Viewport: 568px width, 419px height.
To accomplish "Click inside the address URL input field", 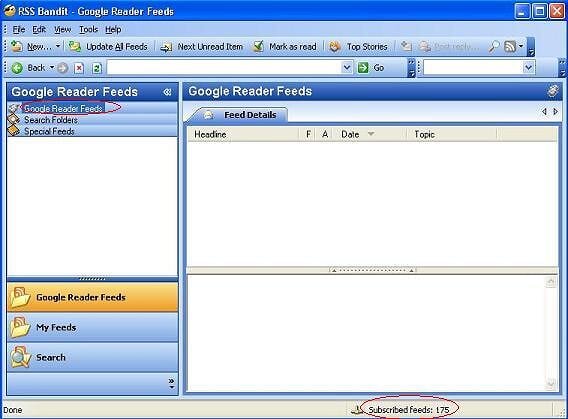I will [225, 68].
